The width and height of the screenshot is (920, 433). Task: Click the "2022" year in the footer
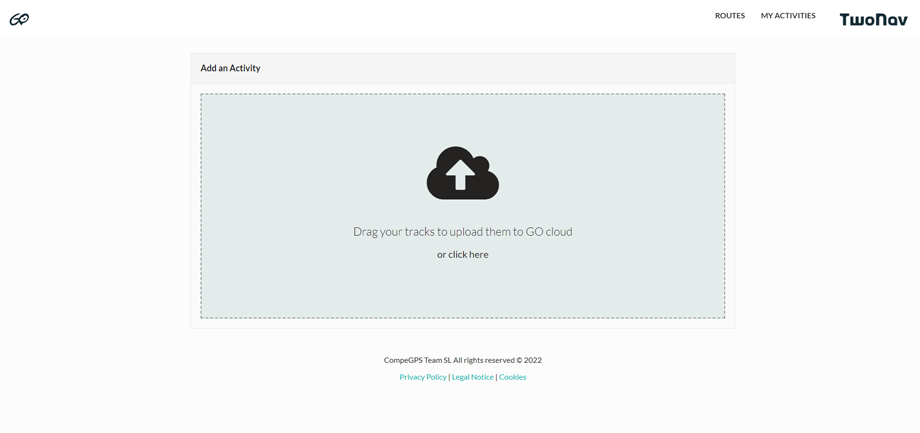(532, 360)
